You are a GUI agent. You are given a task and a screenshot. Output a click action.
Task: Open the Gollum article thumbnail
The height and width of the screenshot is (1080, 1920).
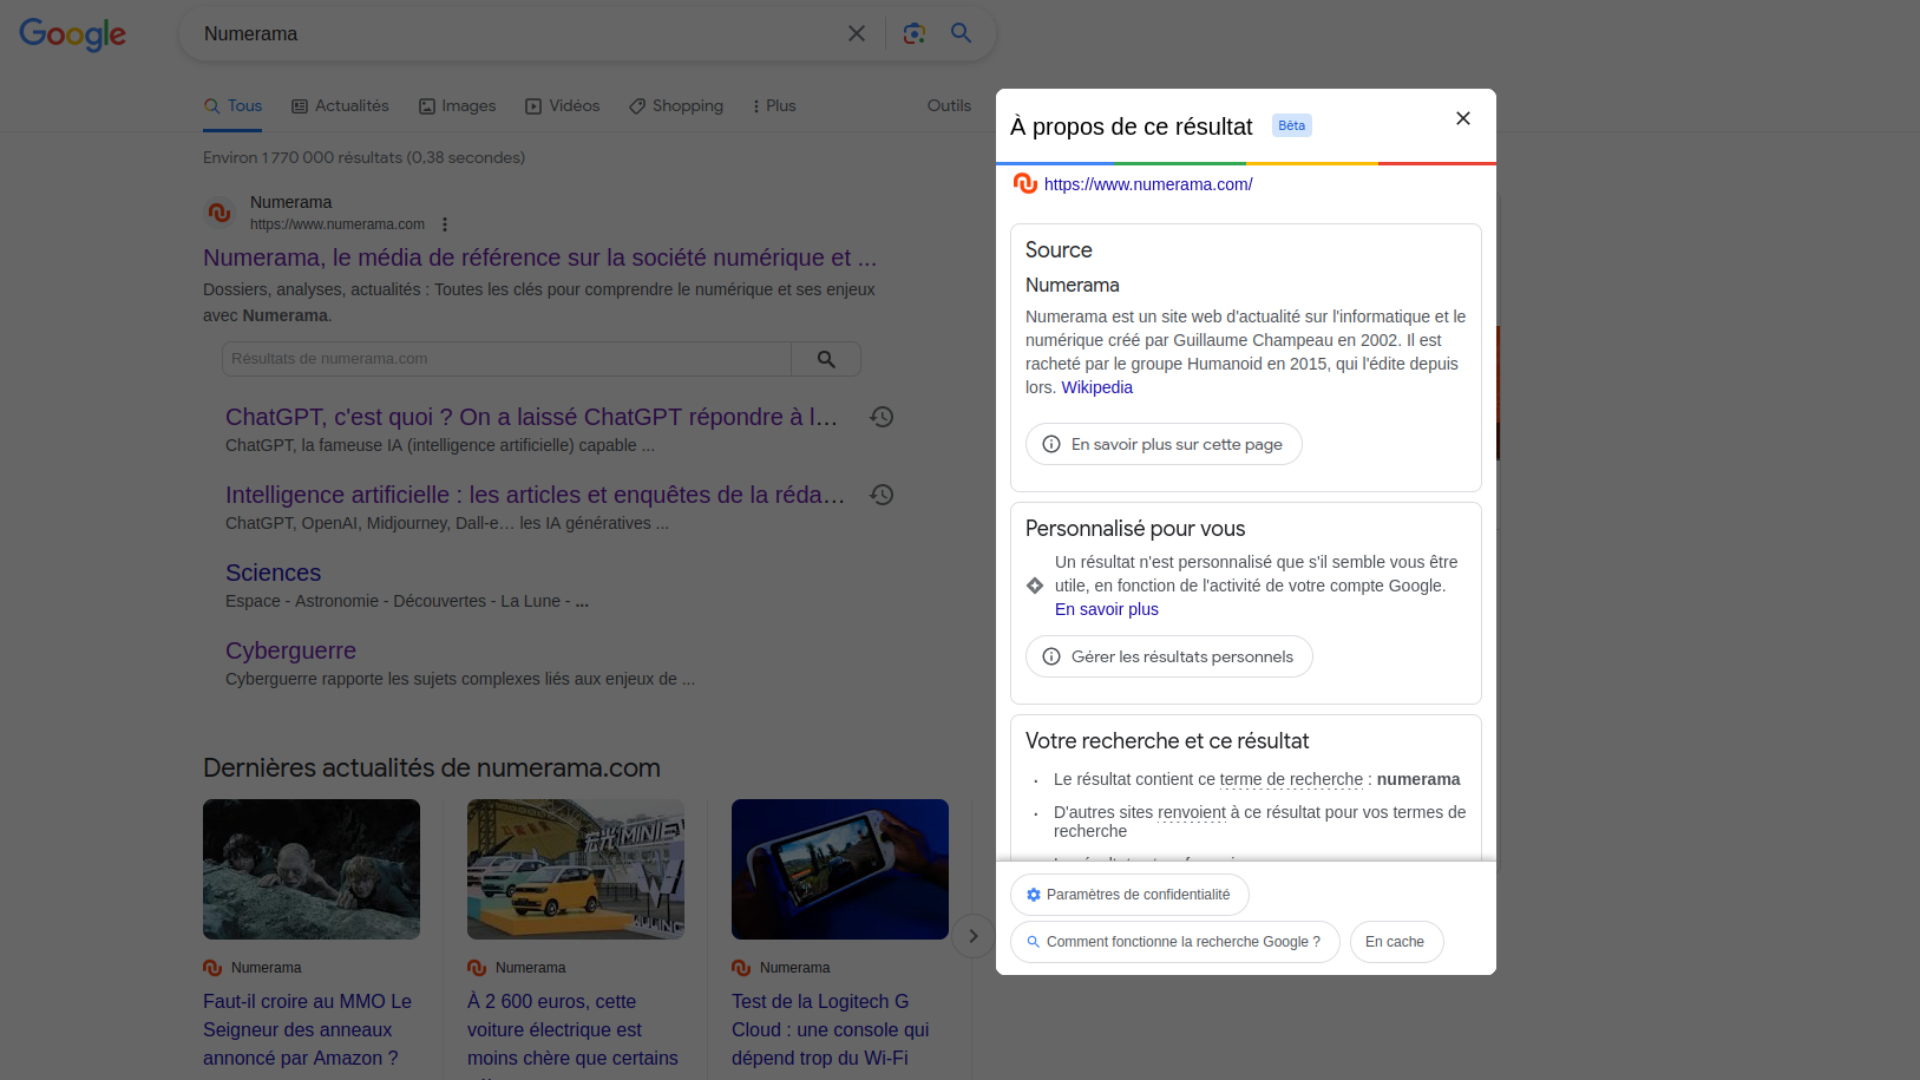click(x=311, y=869)
